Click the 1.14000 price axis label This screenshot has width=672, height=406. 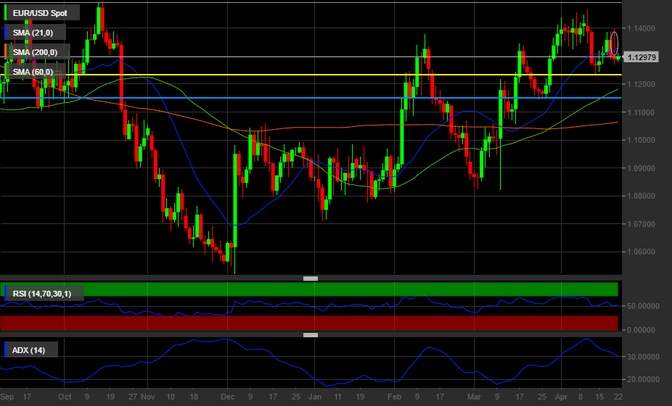(x=647, y=30)
